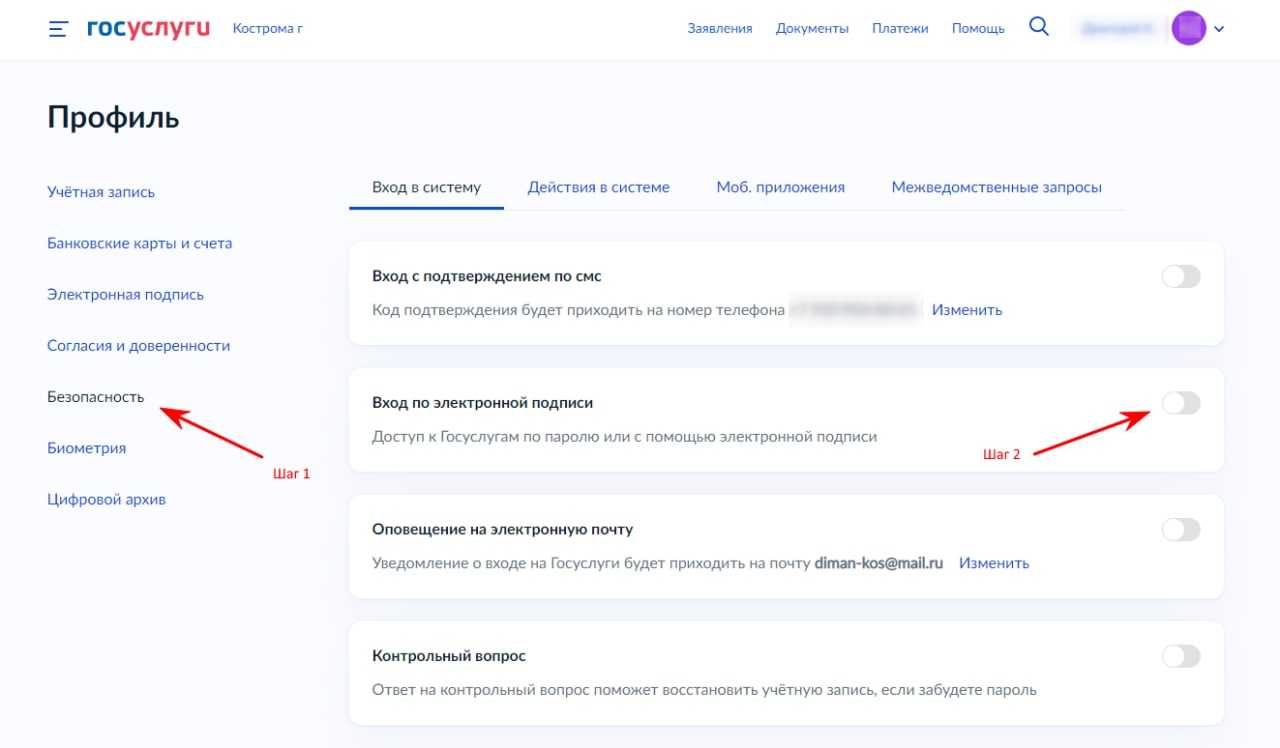Click the Вход по электронной подписи title
The width and height of the screenshot is (1280, 748).
(x=482, y=402)
